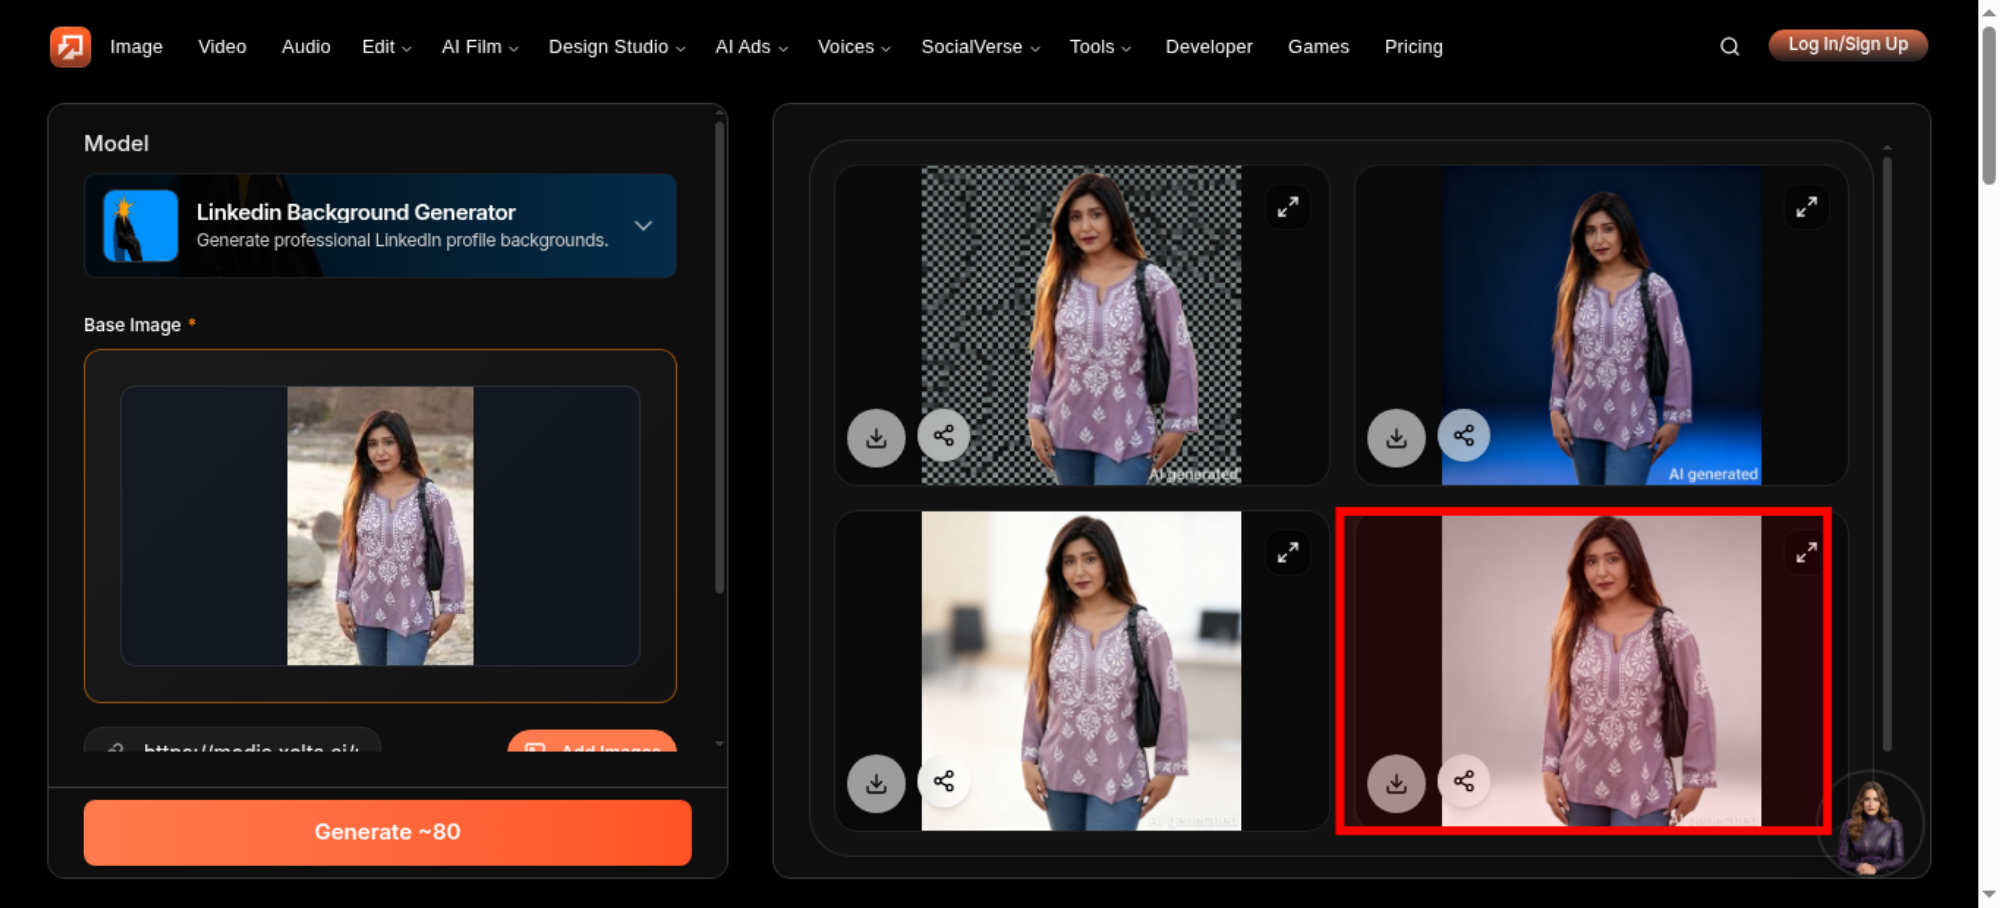2000x908 pixels.
Task: Open the Design Studio dropdown menu
Action: pyautogui.click(x=617, y=46)
